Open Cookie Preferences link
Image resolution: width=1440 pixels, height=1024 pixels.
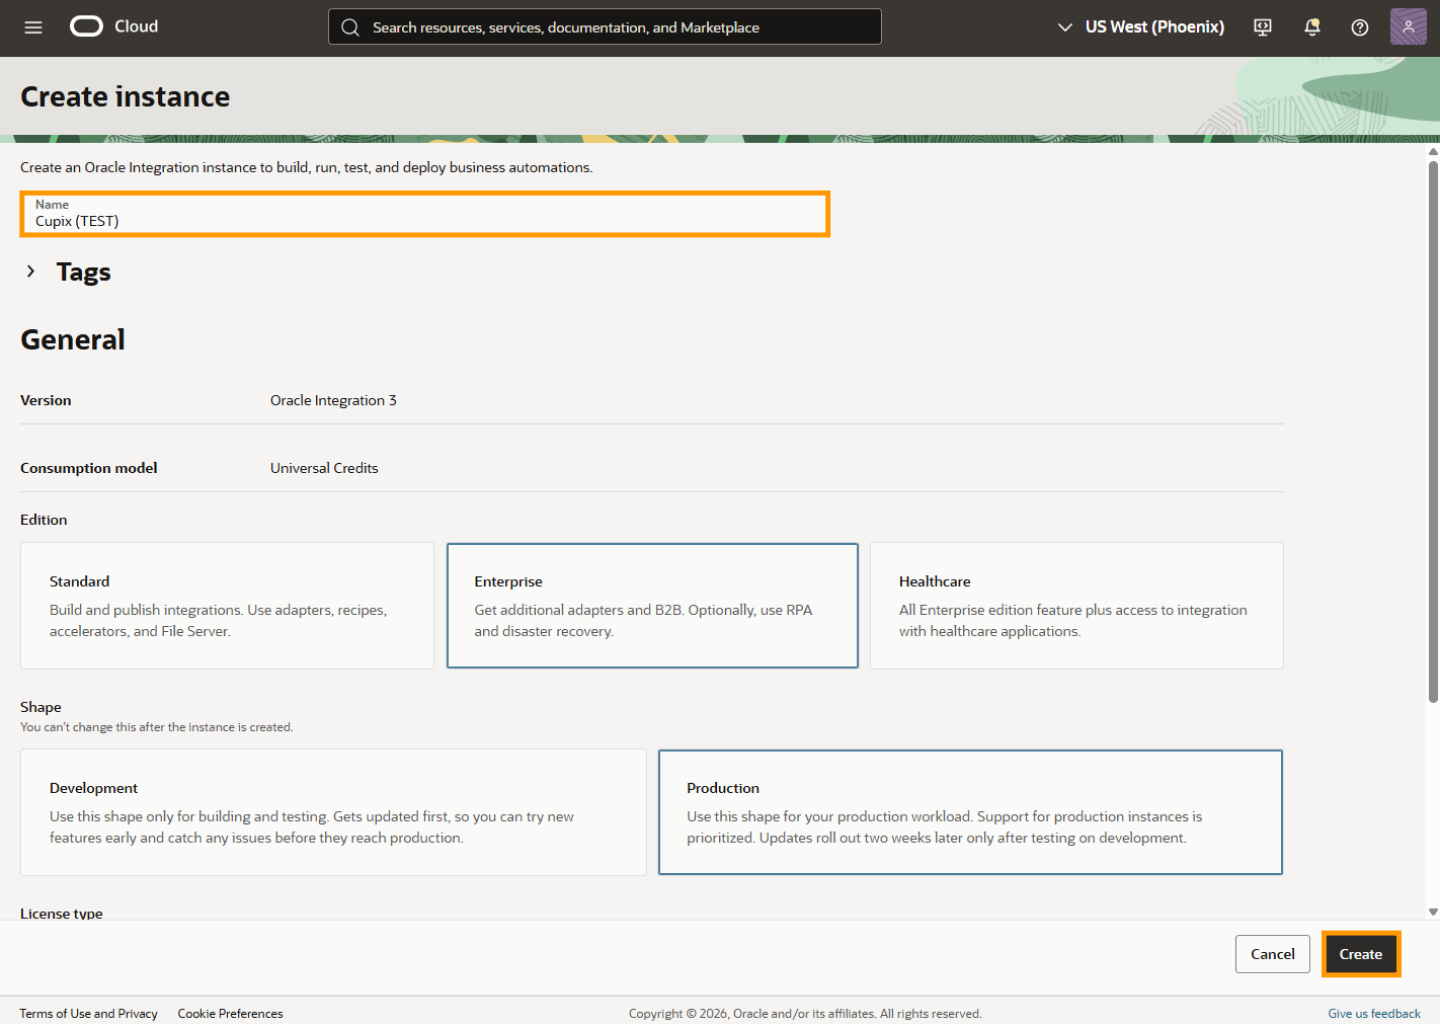(230, 1013)
